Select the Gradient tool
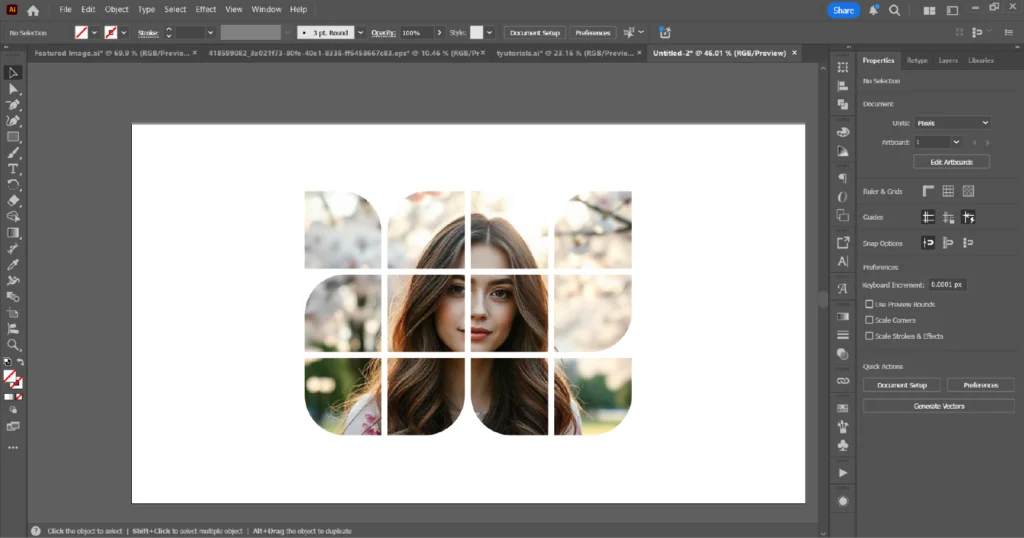The height and width of the screenshot is (538, 1024). pos(13,233)
